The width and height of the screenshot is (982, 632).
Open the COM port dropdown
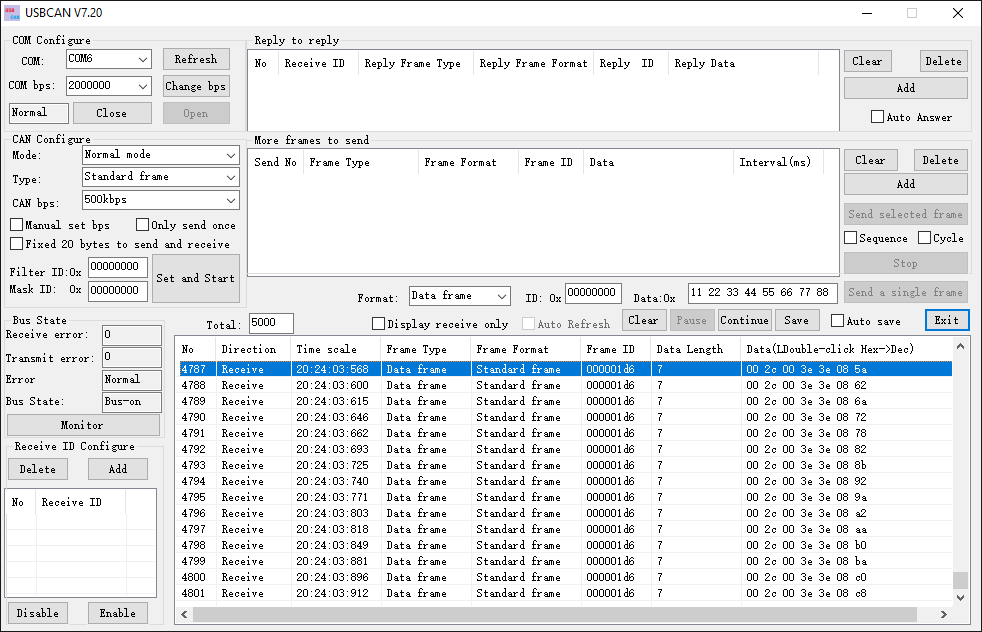pos(108,59)
